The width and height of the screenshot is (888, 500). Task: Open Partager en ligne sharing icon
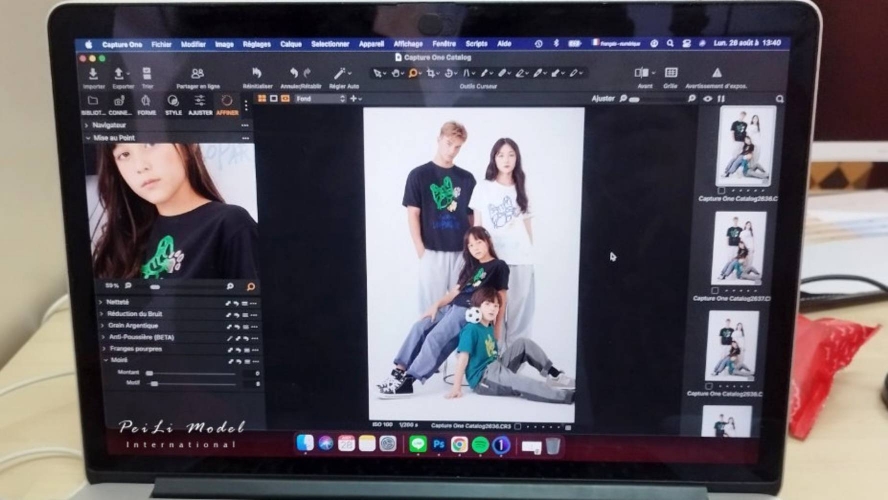197,74
